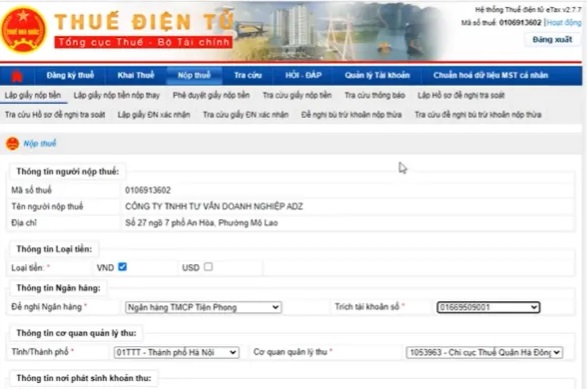Click the Đăng xuất logout button
Viewport: 587px width, 389px height.
pos(552,39)
